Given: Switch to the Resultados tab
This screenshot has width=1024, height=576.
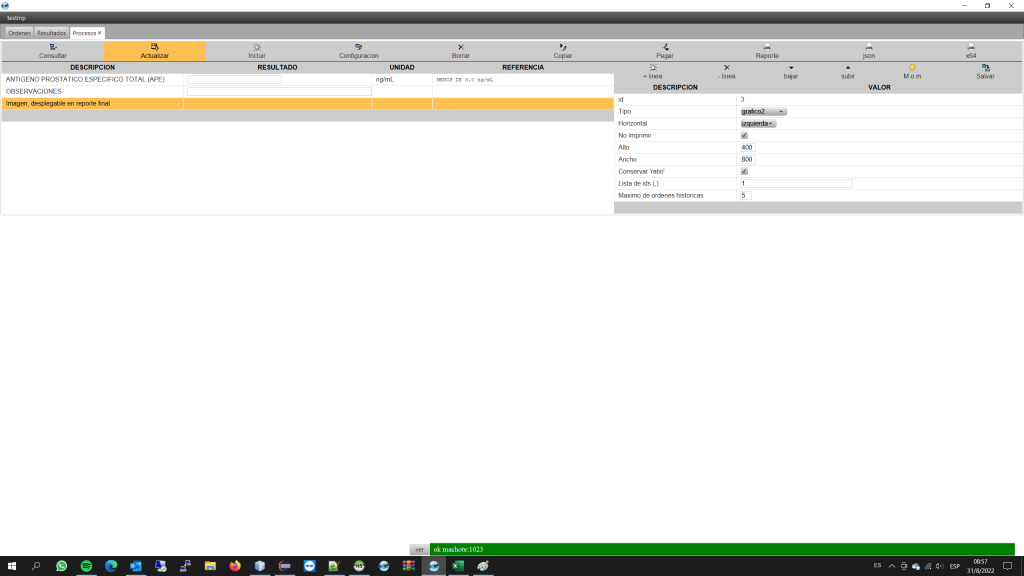Looking at the screenshot, I should (52, 33).
